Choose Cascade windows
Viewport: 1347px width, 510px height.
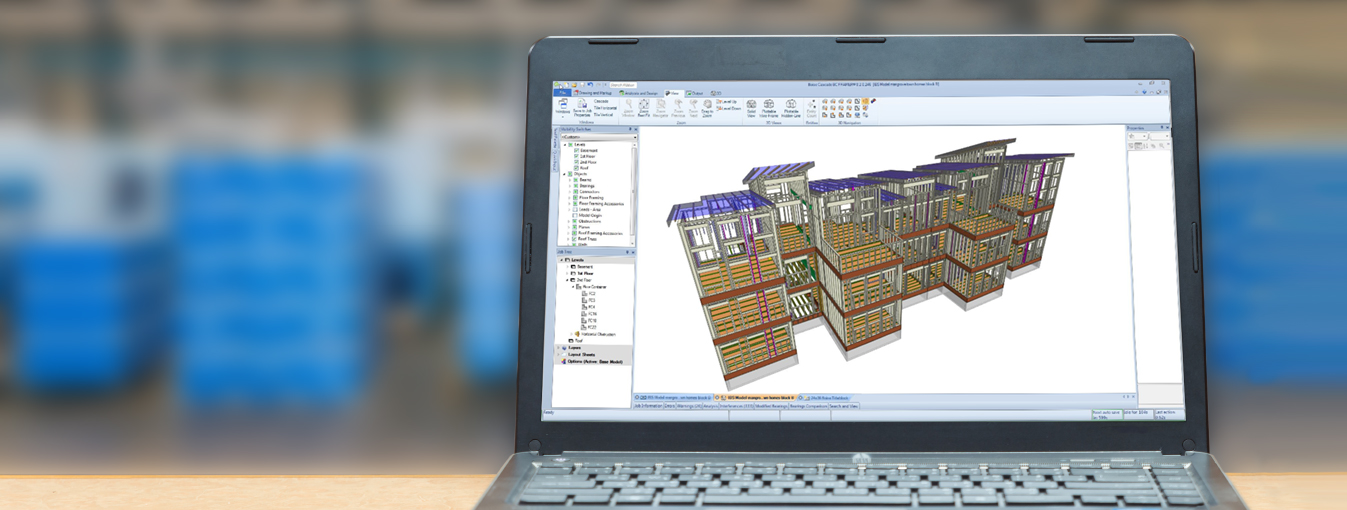pos(601,101)
